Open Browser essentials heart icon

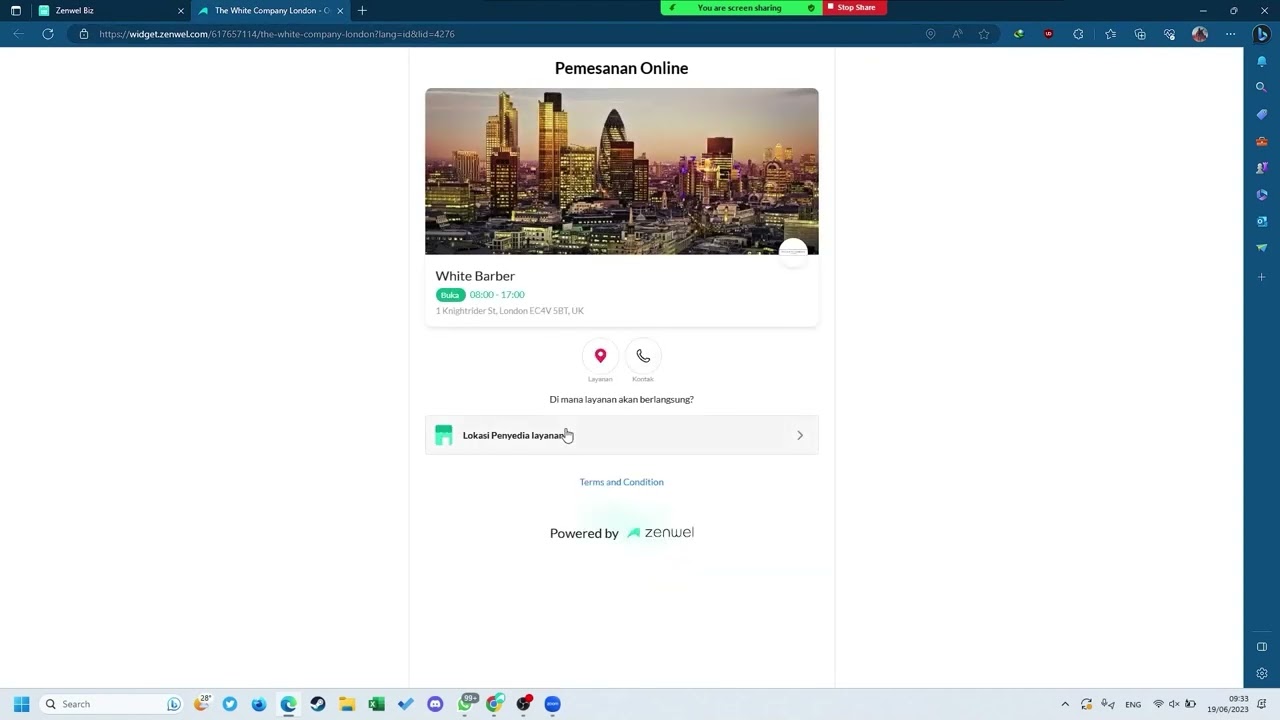point(1169,34)
